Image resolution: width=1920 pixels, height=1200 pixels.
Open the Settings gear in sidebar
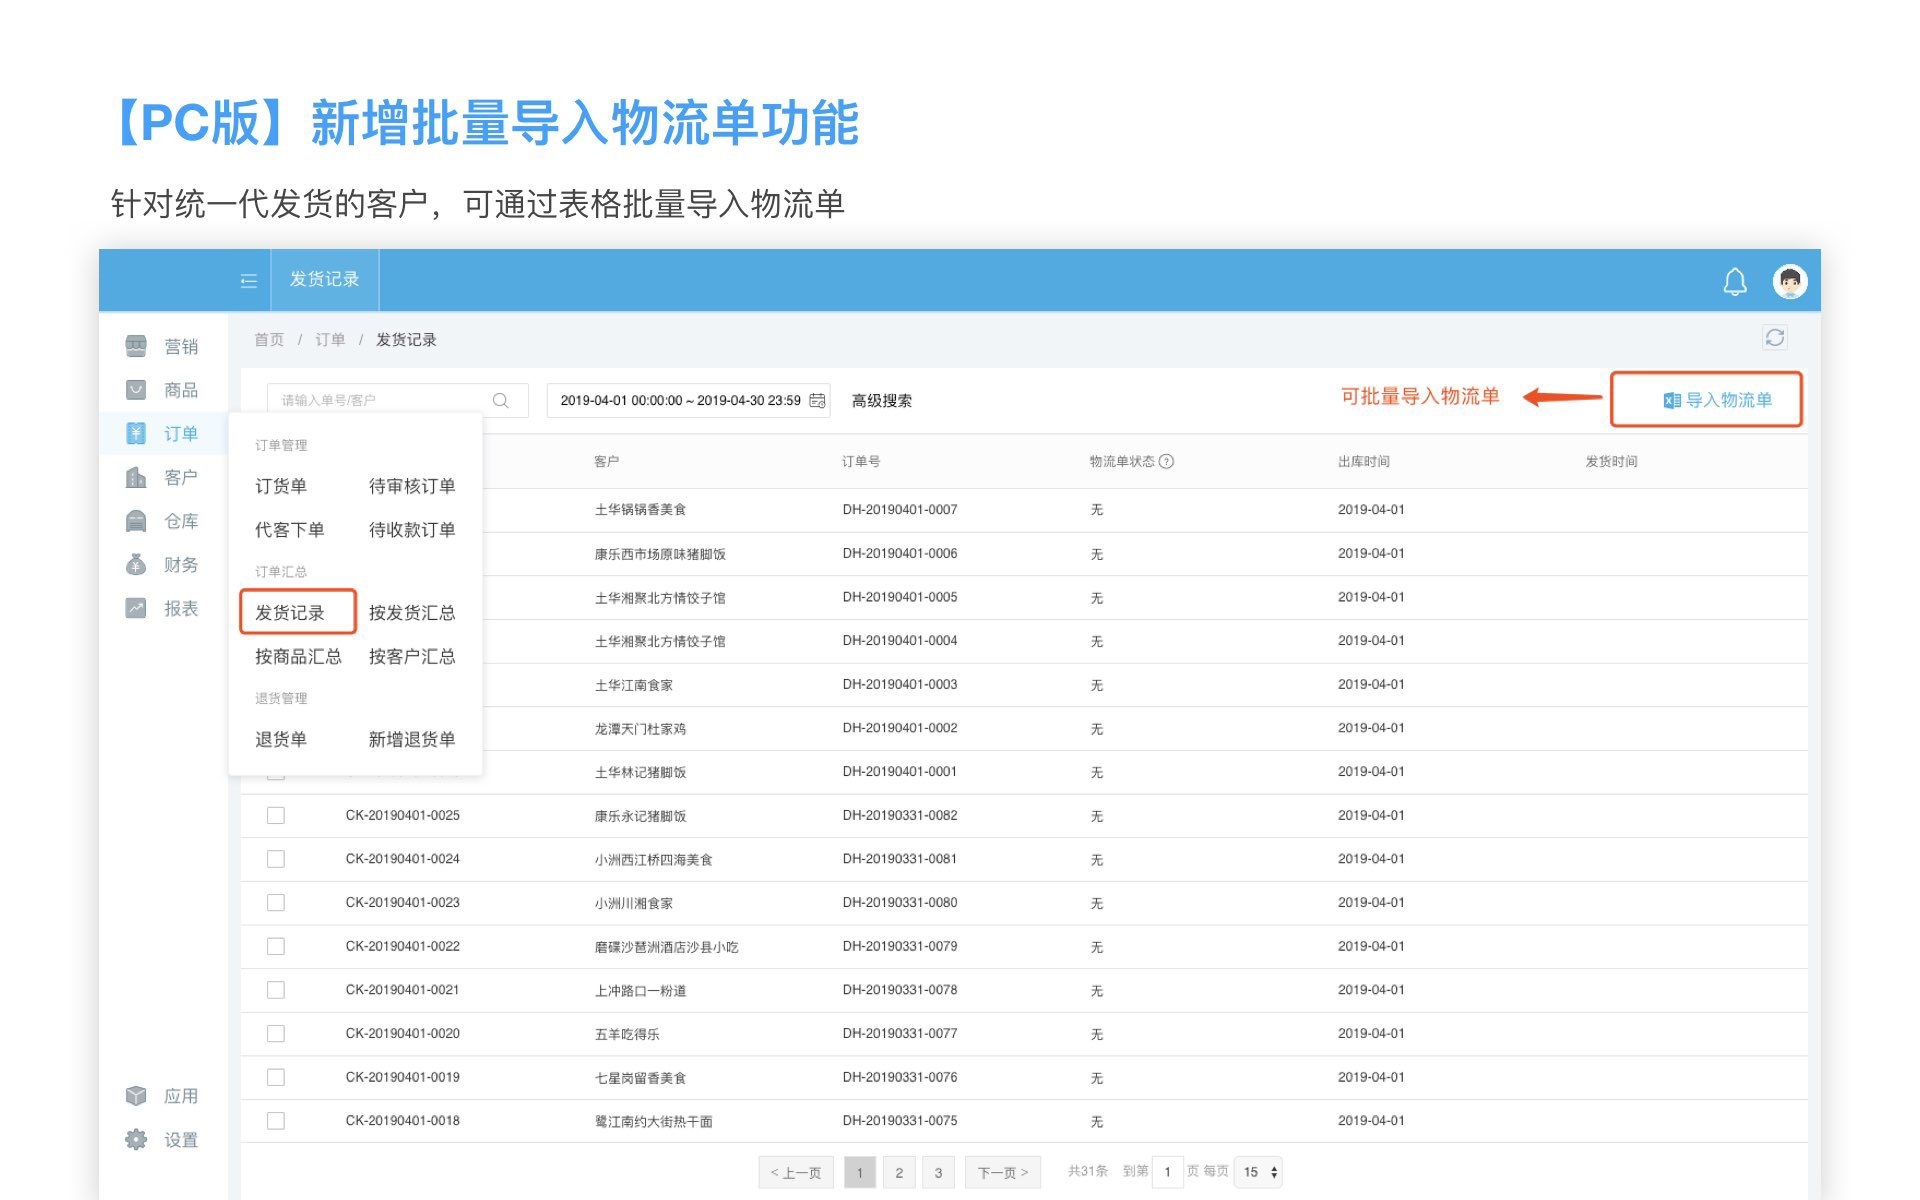point(137,1139)
